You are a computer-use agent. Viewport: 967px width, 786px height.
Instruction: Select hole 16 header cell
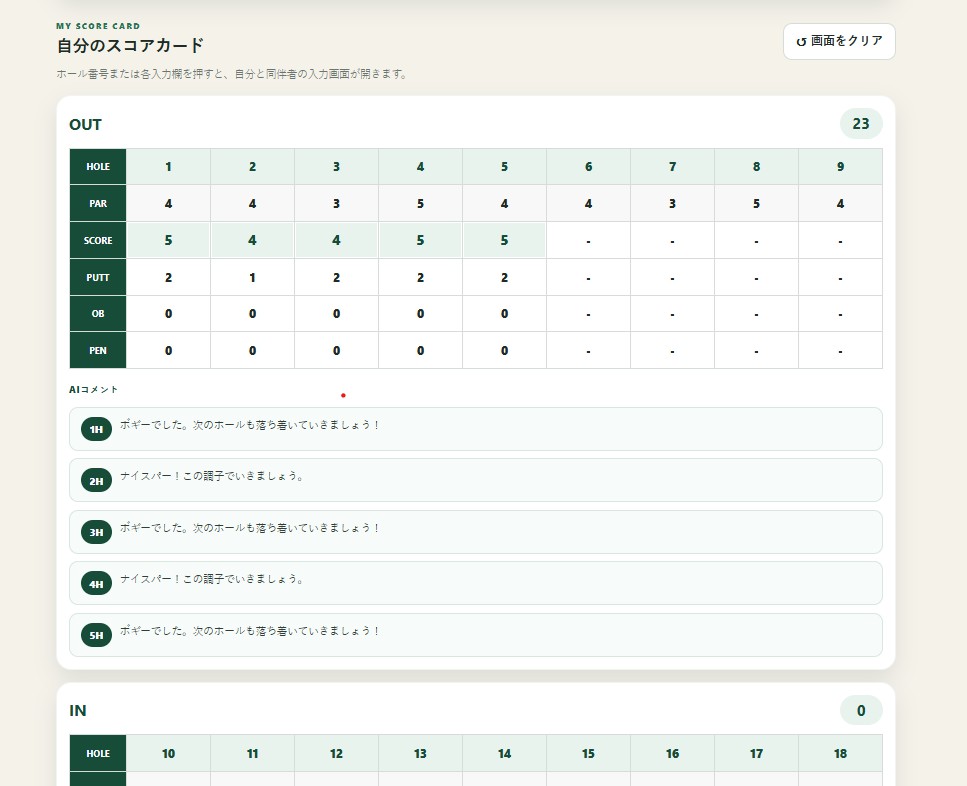(x=672, y=753)
